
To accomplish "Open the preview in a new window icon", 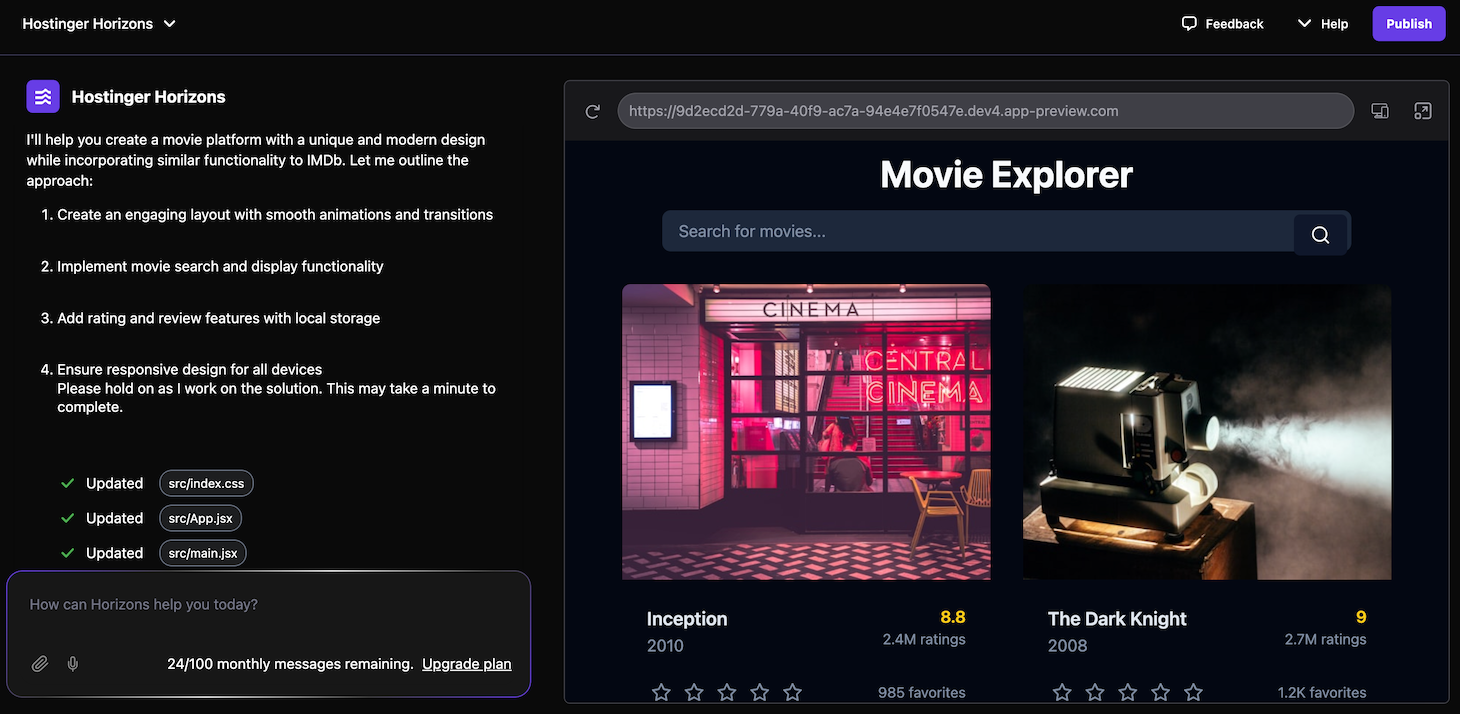I will (1423, 110).
